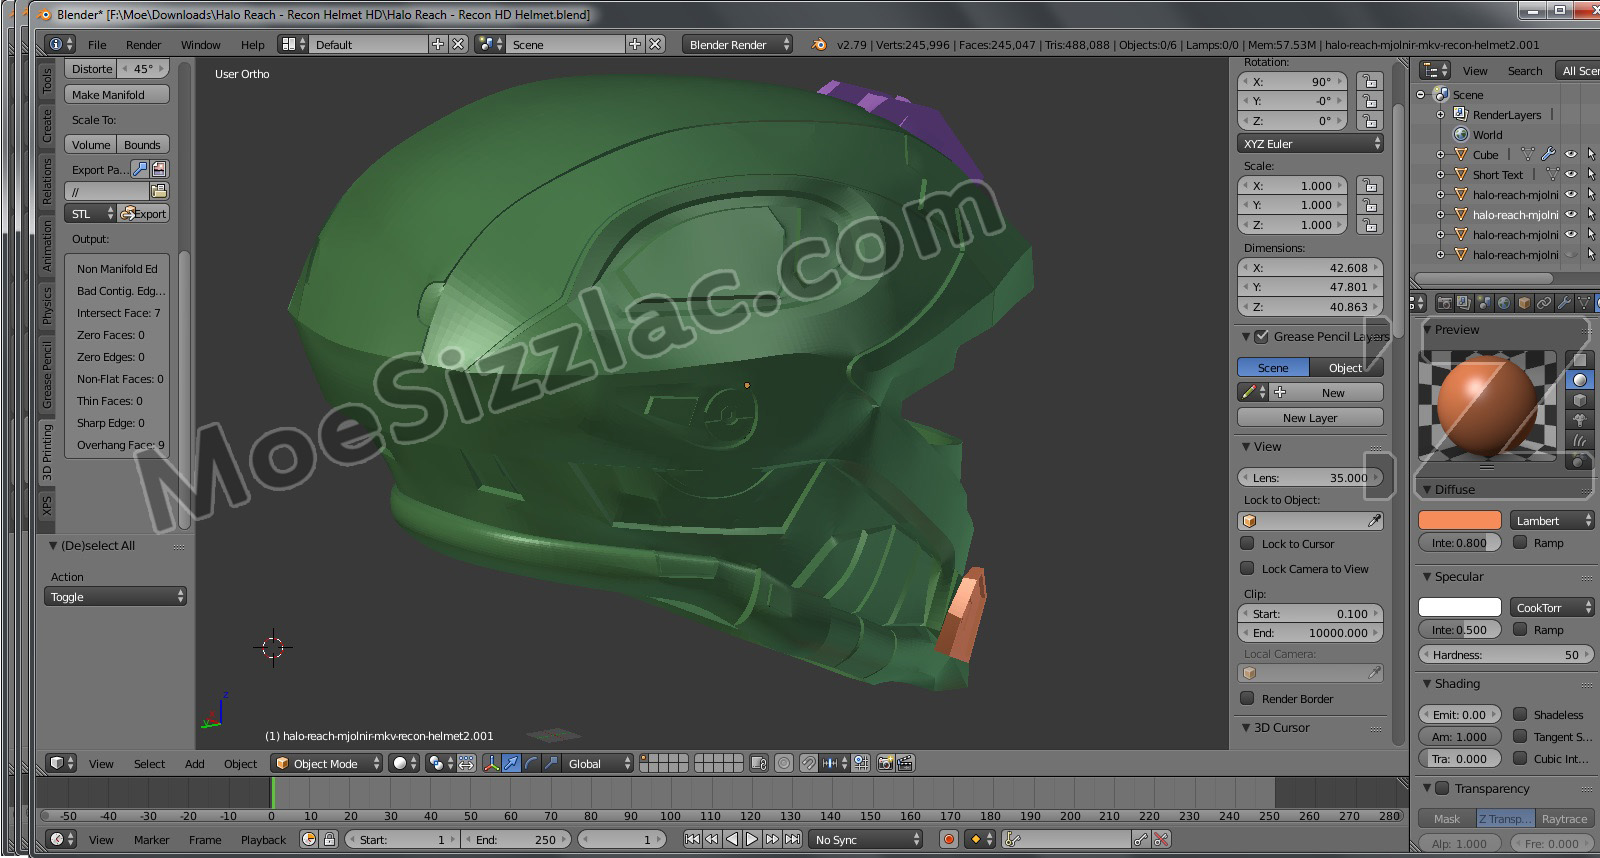Click the Blender logo in the info header
Image resolution: width=1600 pixels, height=858 pixels.
coord(819,44)
